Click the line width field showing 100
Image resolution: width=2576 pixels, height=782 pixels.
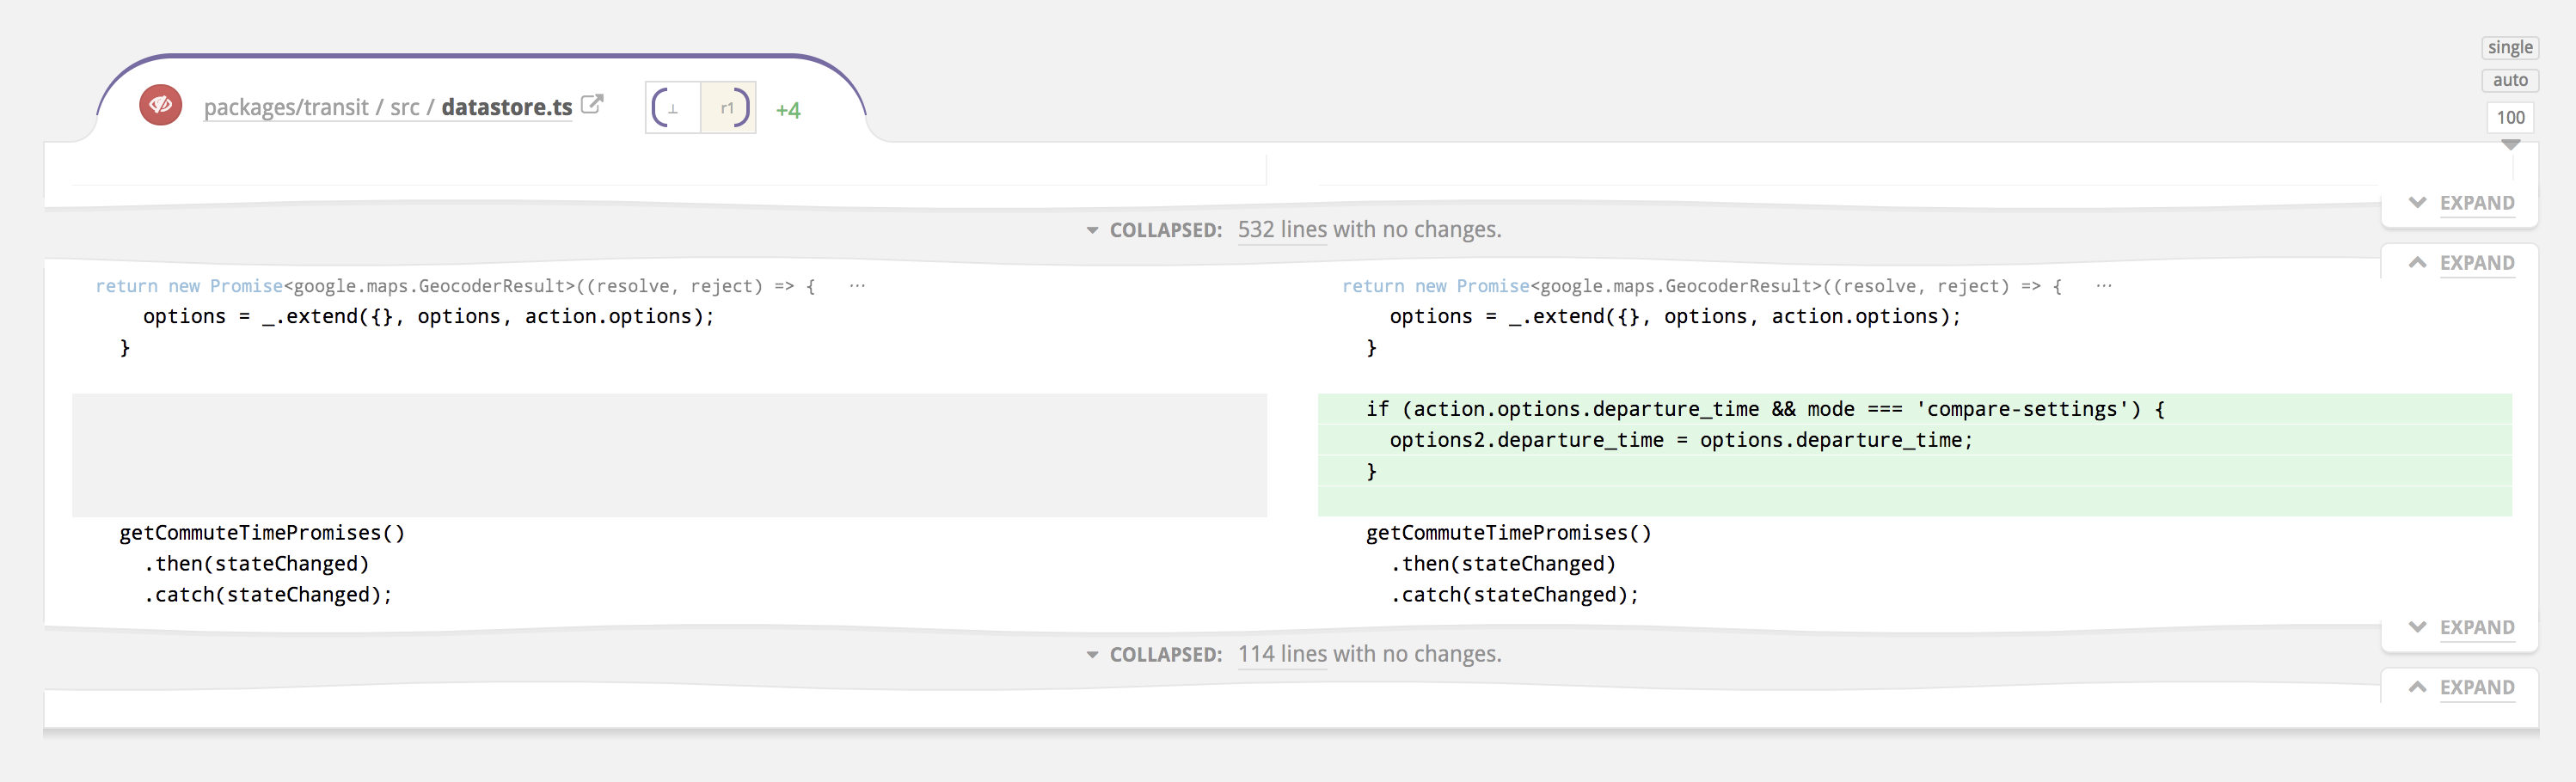(2510, 117)
